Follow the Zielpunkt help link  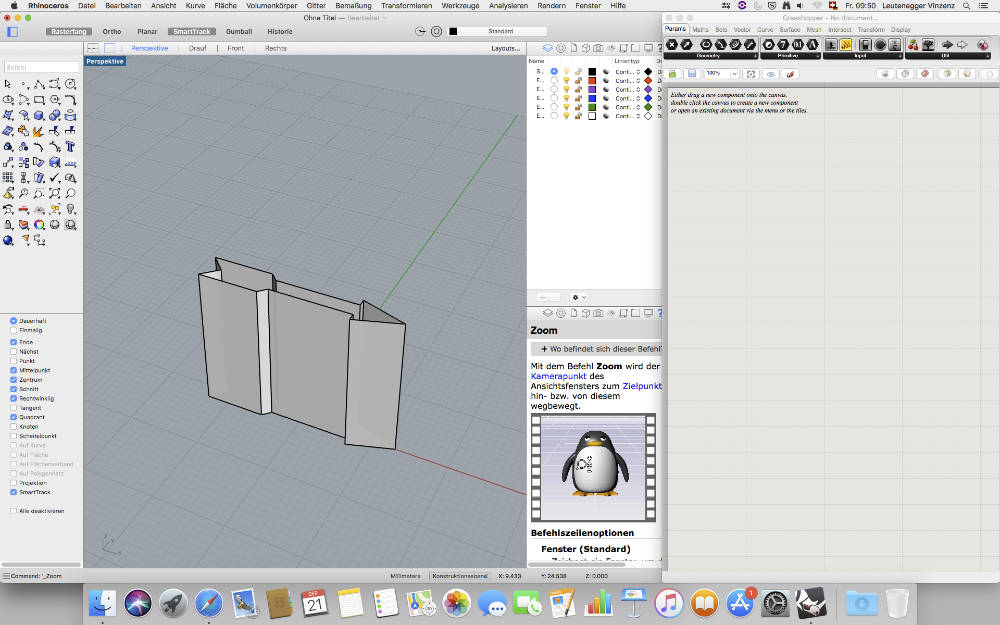click(642, 386)
